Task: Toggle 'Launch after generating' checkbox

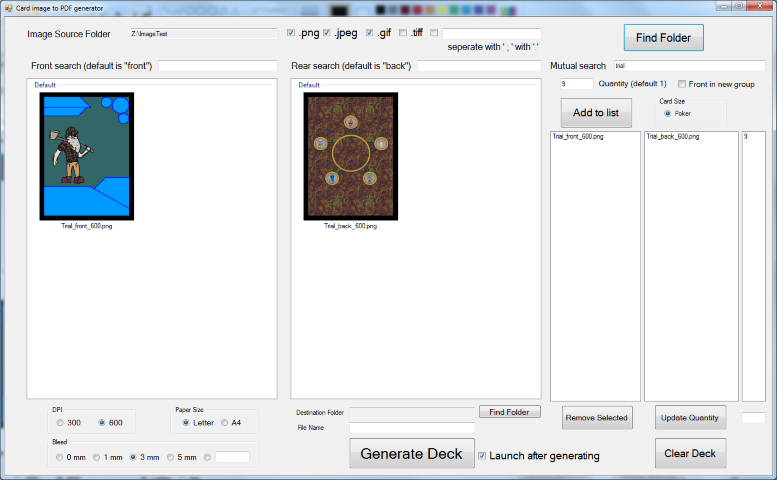Action: click(482, 456)
